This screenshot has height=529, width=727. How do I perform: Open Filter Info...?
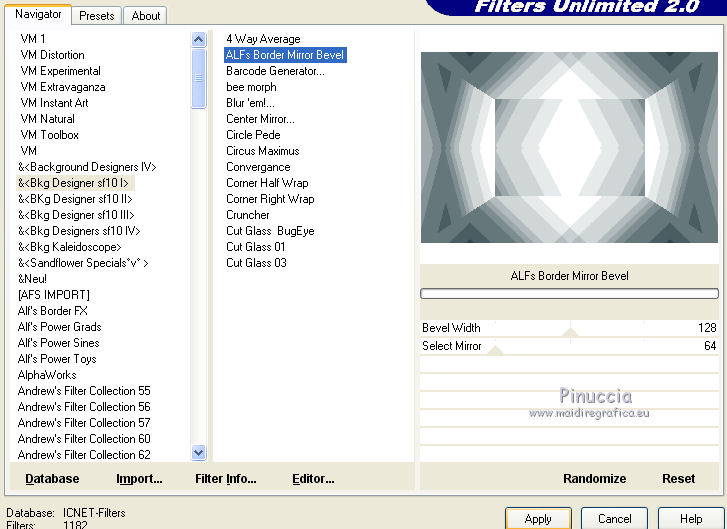(225, 478)
